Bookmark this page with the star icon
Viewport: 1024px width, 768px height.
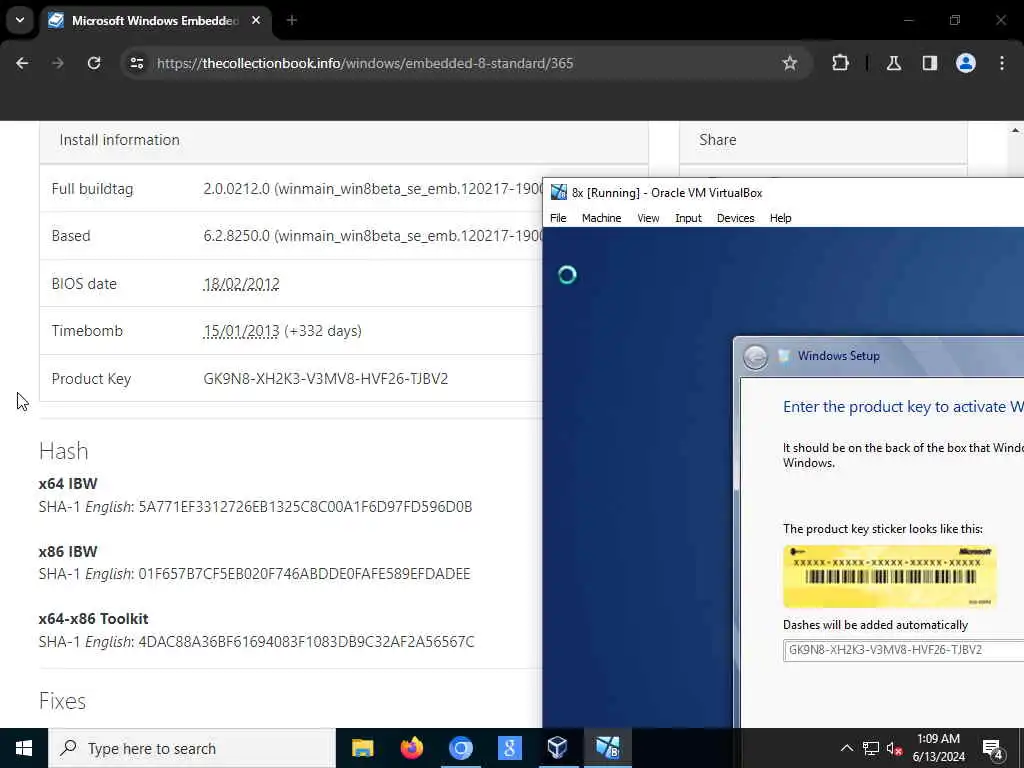[x=790, y=63]
